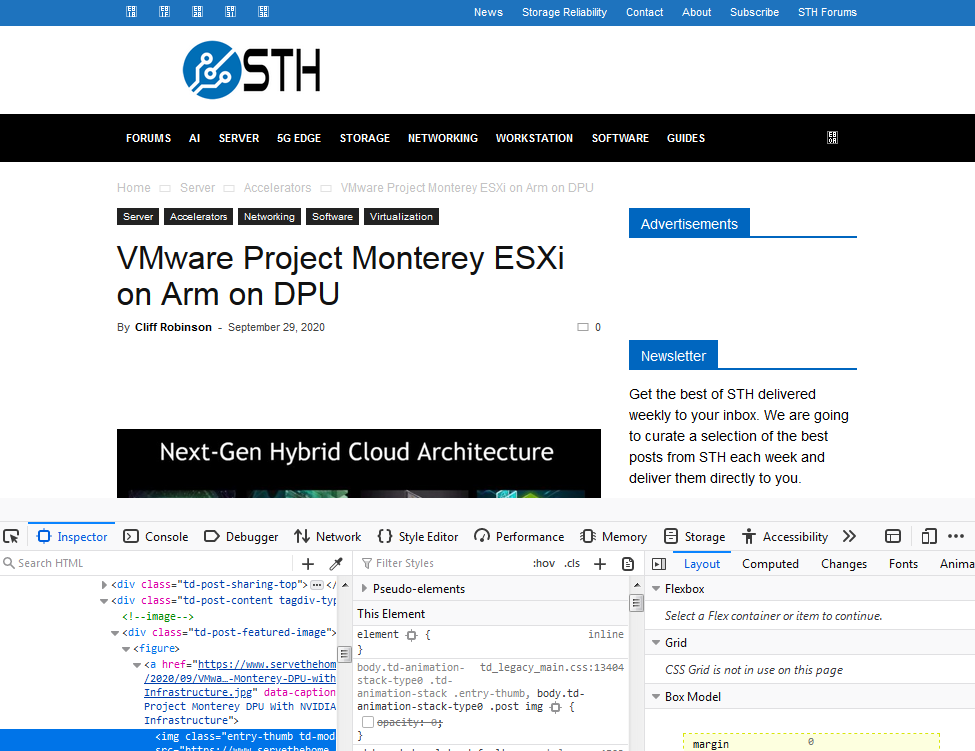Open the comments count icon beside 0

pyautogui.click(x=583, y=327)
